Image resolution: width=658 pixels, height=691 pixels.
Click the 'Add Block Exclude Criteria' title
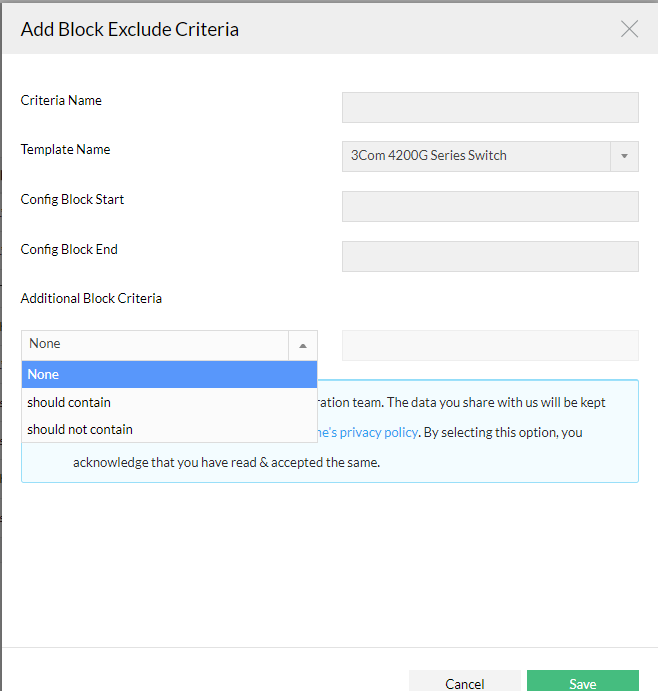point(130,30)
